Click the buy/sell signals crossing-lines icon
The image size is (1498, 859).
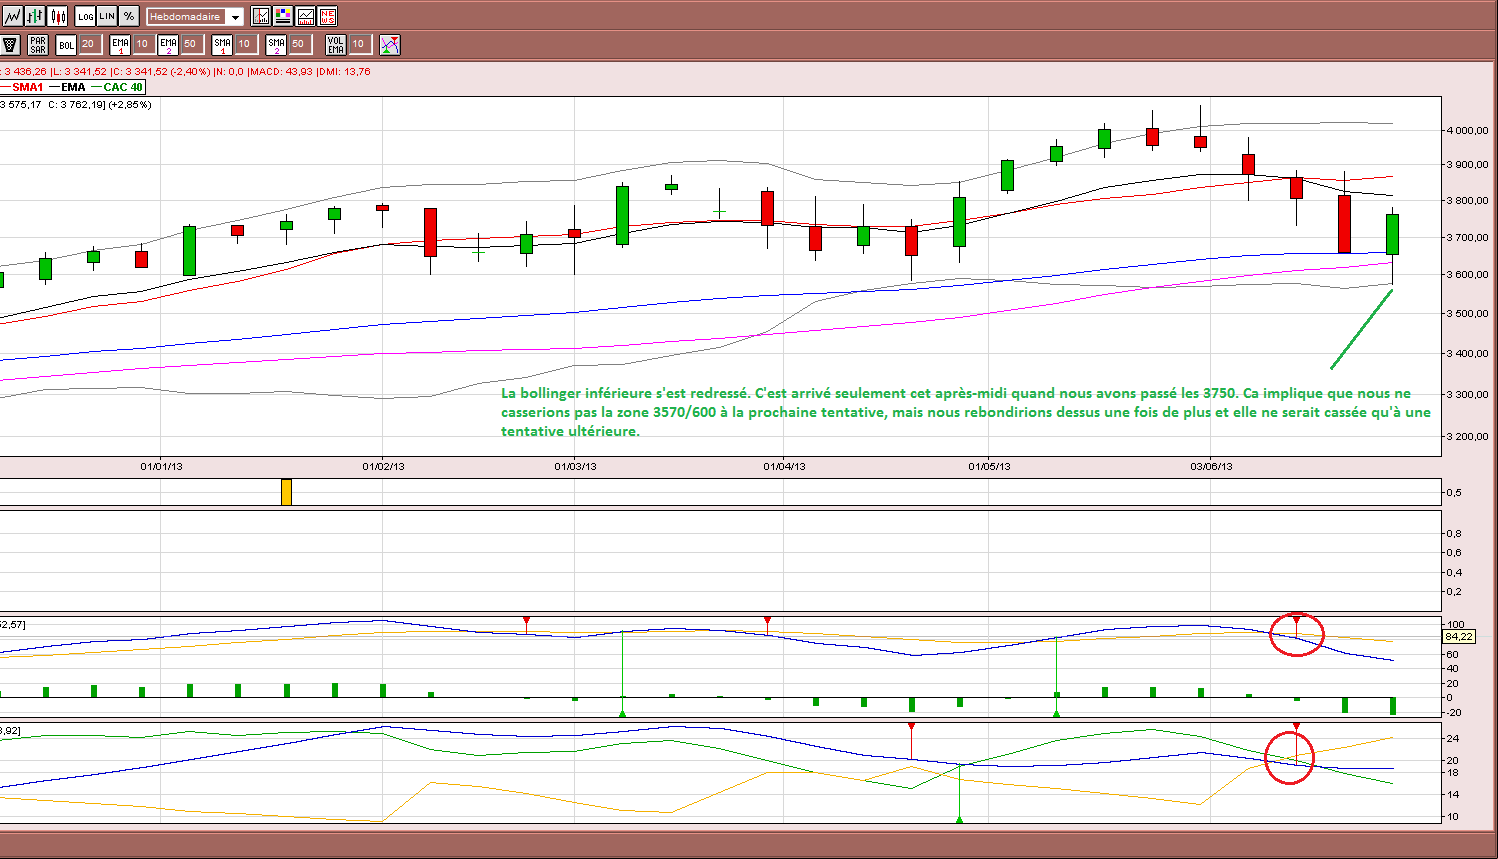(390, 45)
